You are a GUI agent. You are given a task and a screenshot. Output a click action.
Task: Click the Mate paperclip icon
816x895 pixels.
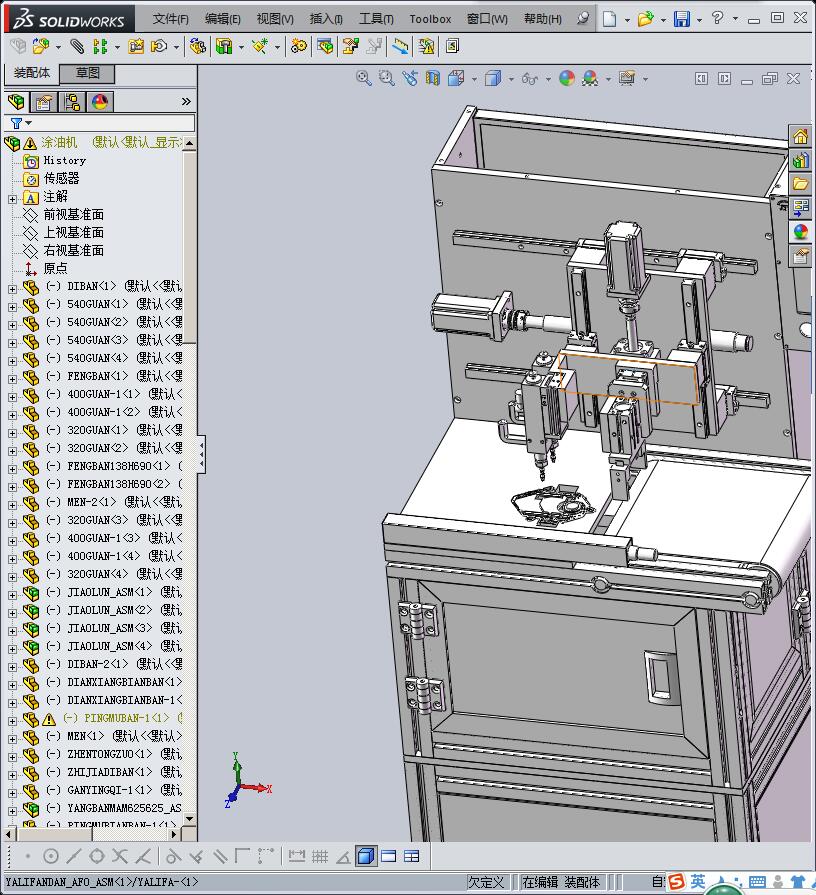tap(76, 46)
